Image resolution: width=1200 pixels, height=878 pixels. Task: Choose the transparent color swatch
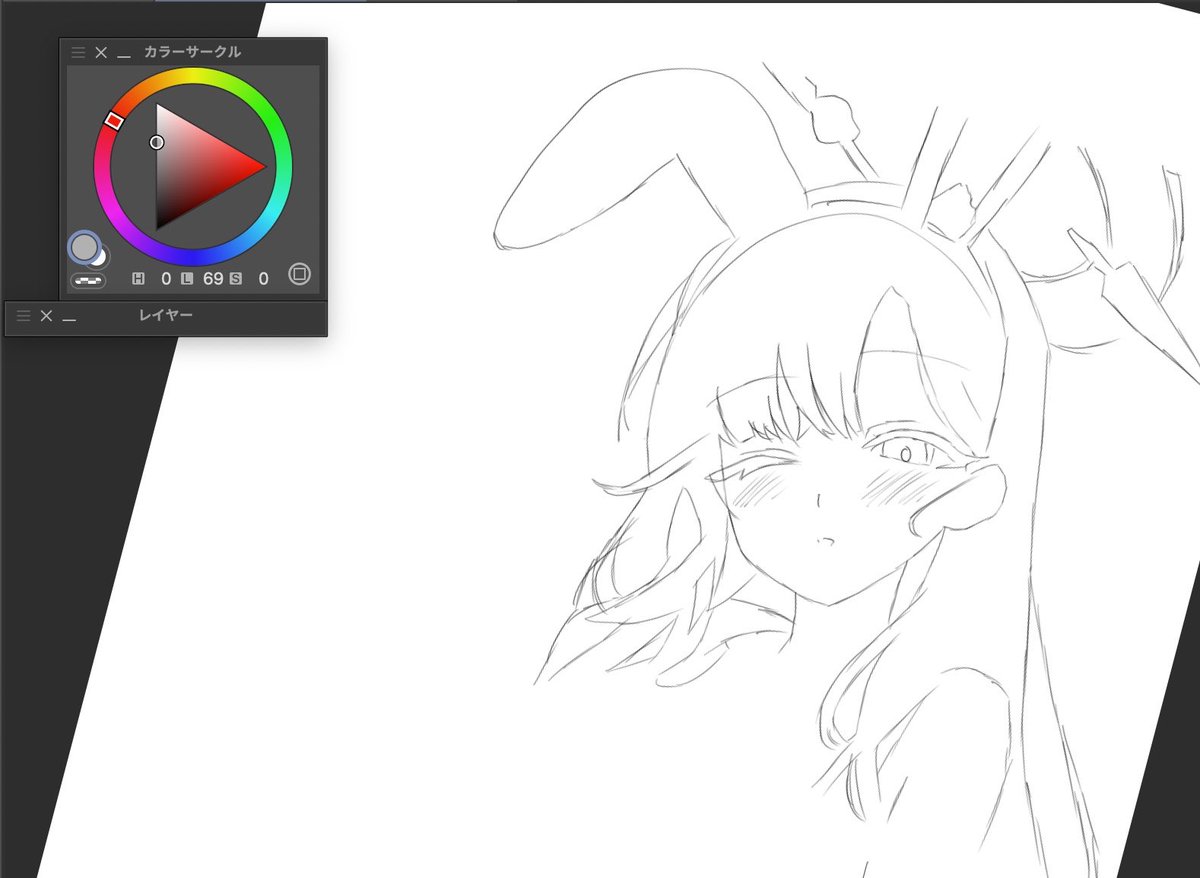pos(89,281)
